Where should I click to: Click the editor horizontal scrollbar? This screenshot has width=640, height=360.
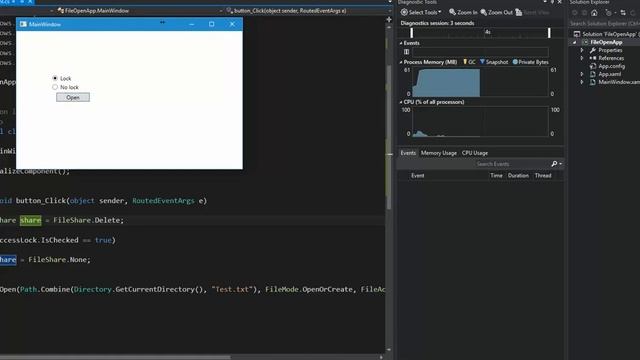tap(115, 357)
